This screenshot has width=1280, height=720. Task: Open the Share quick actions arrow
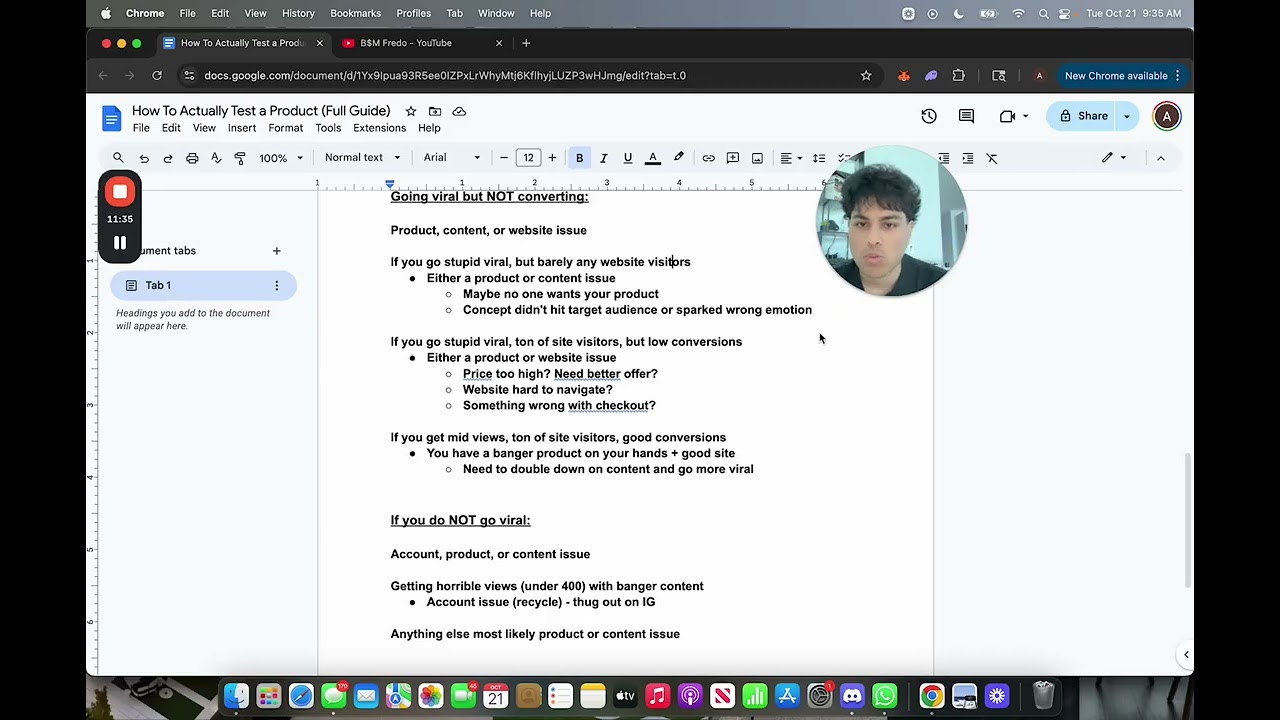(x=1127, y=116)
